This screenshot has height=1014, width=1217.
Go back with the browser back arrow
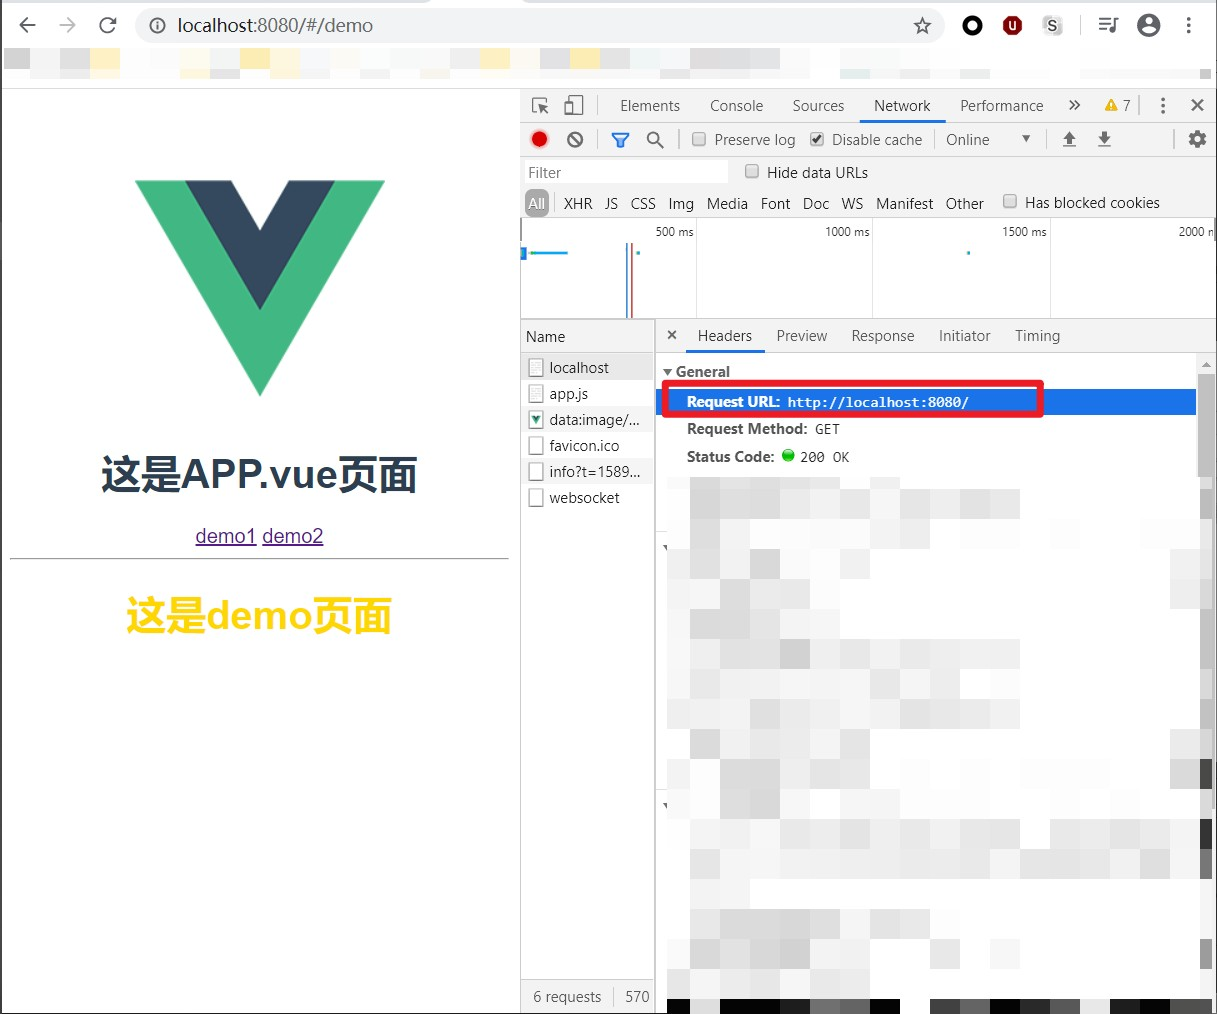click(27, 25)
